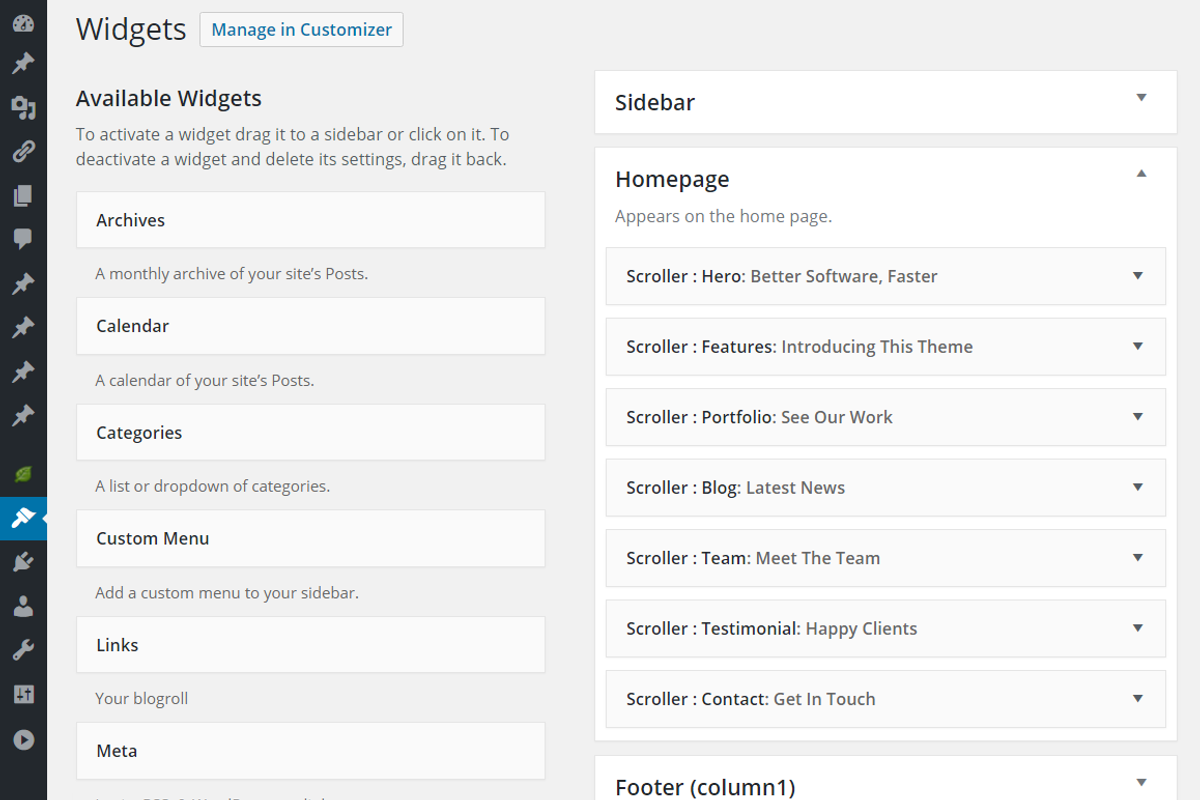The height and width of the screenshot is (800, 1200).
Task: Expand the Scroller Blog widget arrow
Action: [x=1137, y=487]
